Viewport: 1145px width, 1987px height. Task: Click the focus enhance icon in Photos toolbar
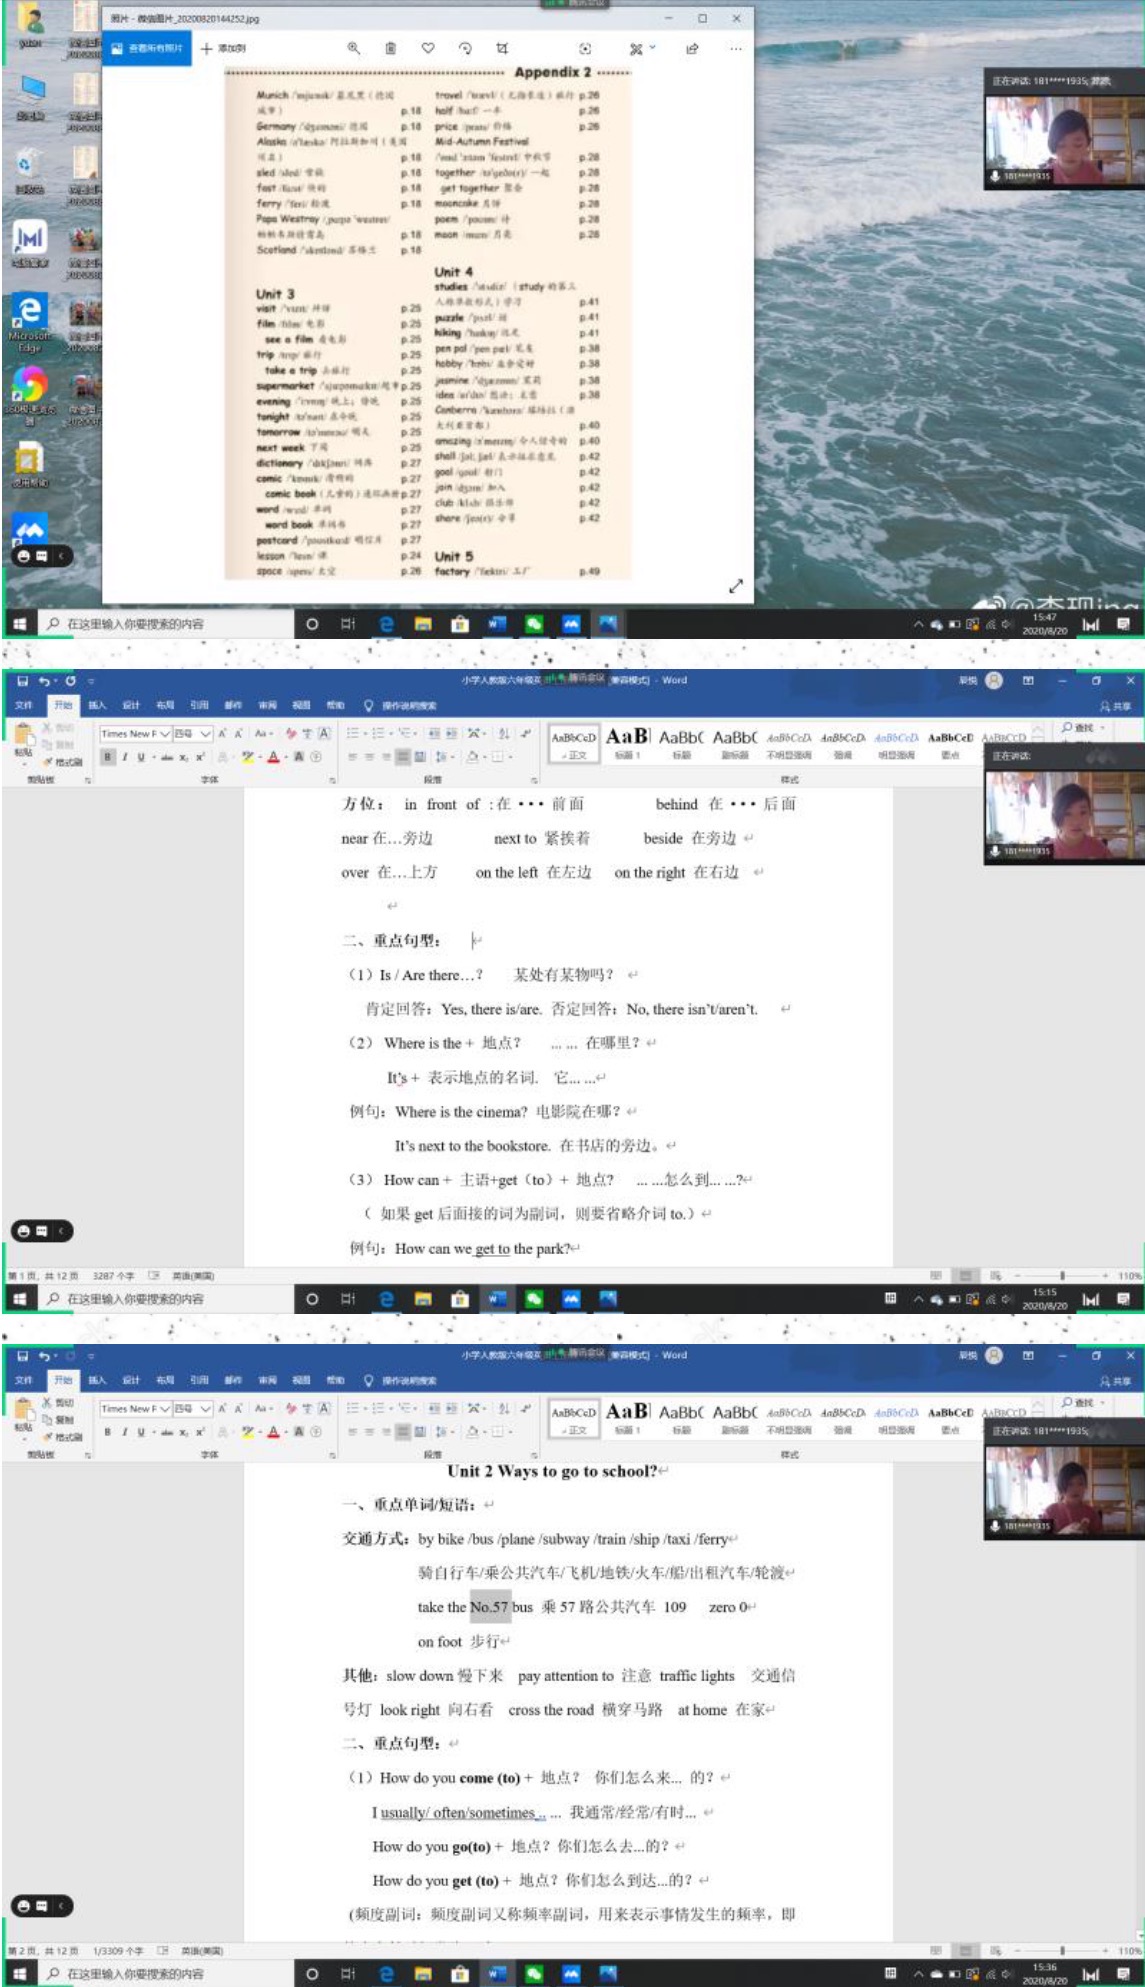click(x=585, y=48)
